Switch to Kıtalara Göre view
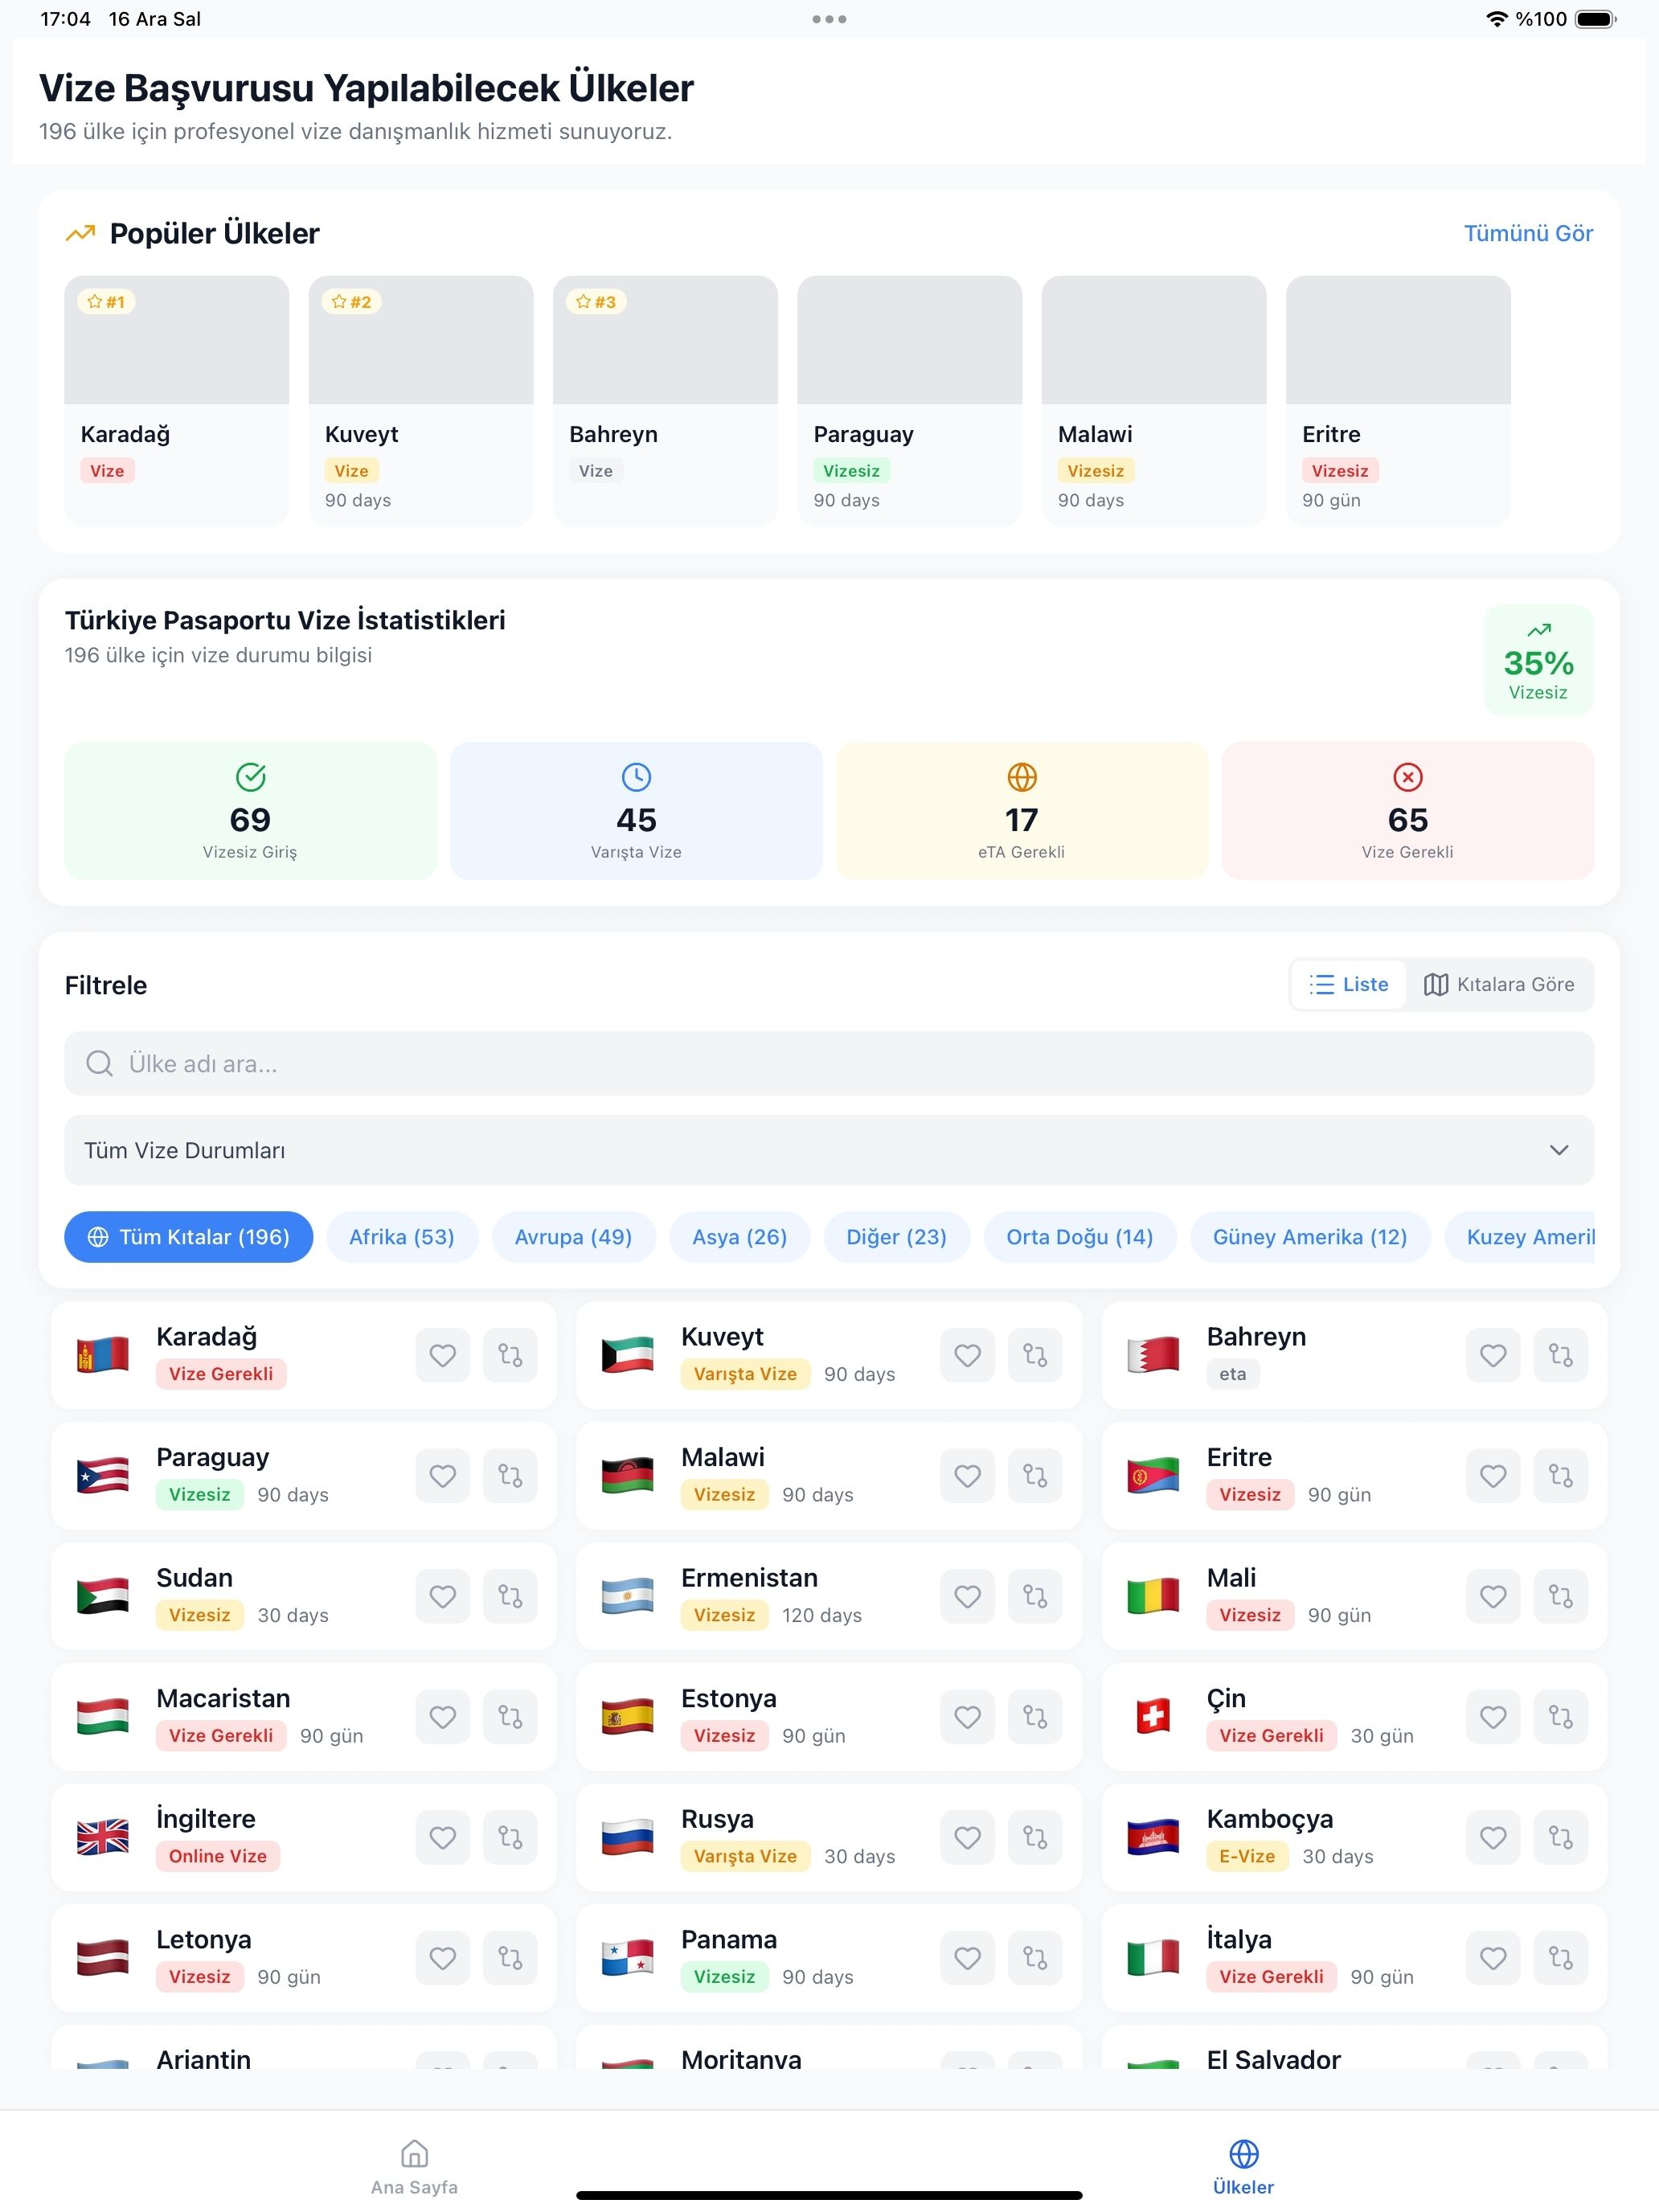Screen dimensions: 1659x2212 click(1498, 984)
